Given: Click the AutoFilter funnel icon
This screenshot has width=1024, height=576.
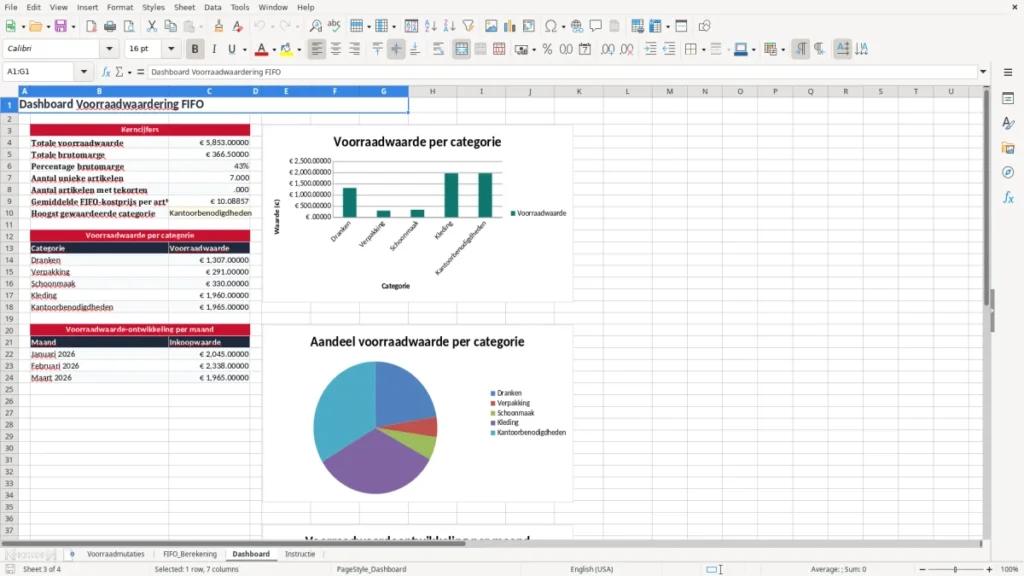Looking at the screenshot, I should coord(468,26).
